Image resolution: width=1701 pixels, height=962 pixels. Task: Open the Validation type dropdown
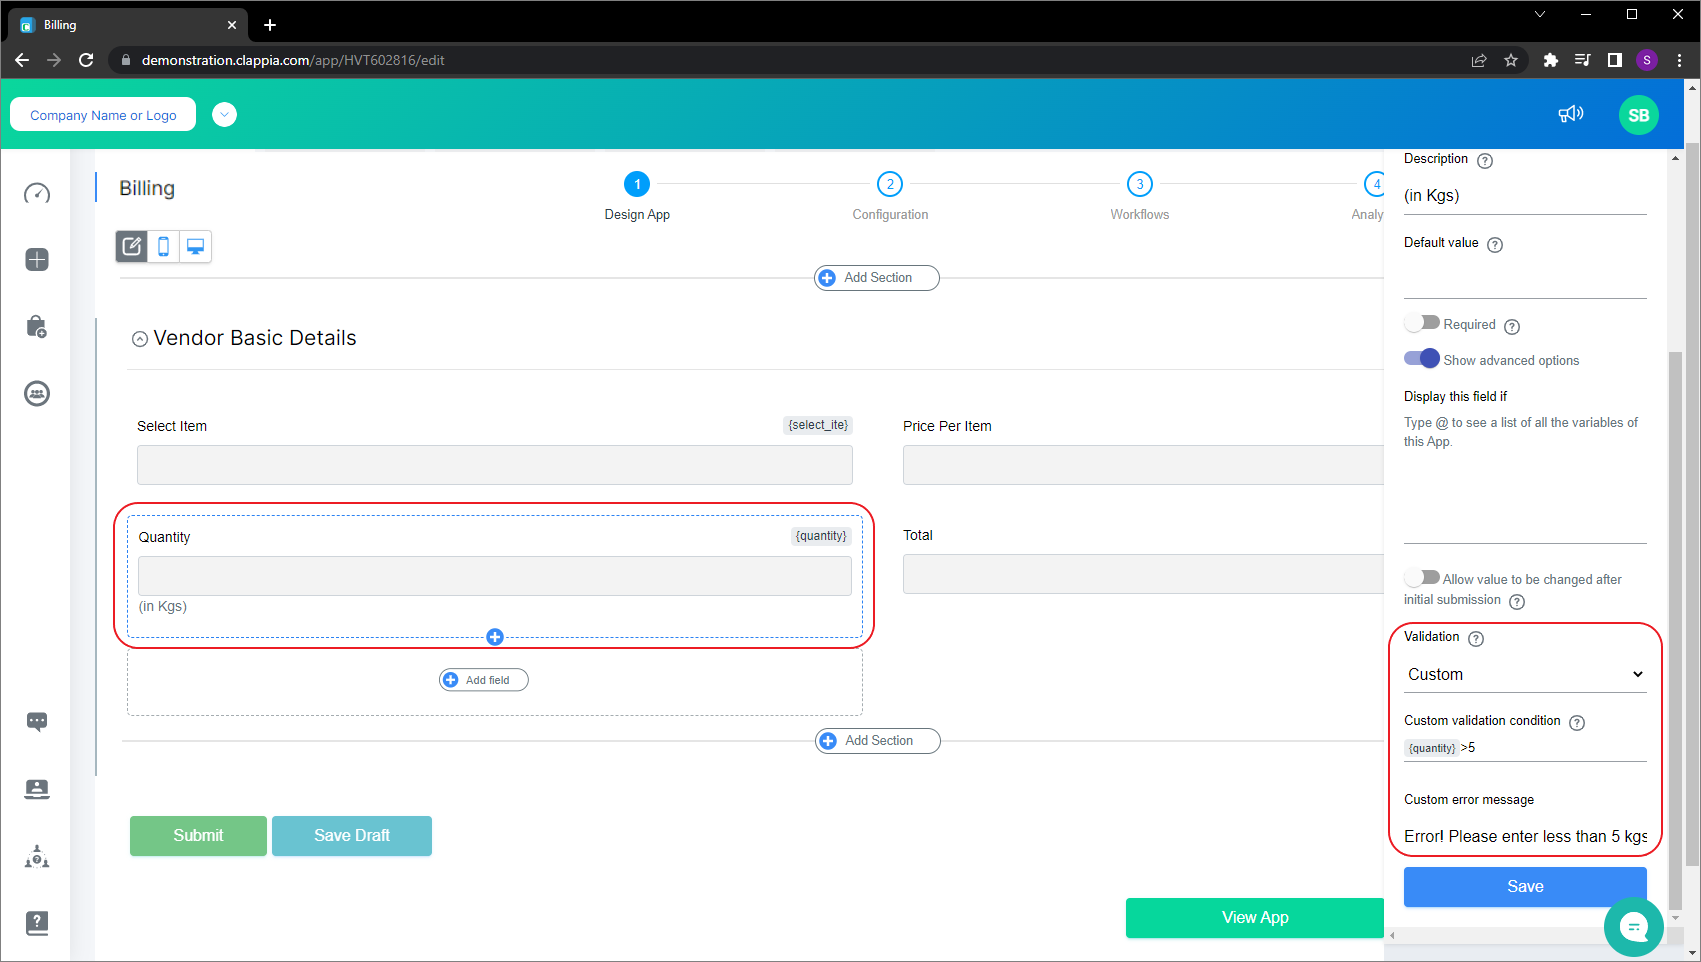(x=1525, y=675)
